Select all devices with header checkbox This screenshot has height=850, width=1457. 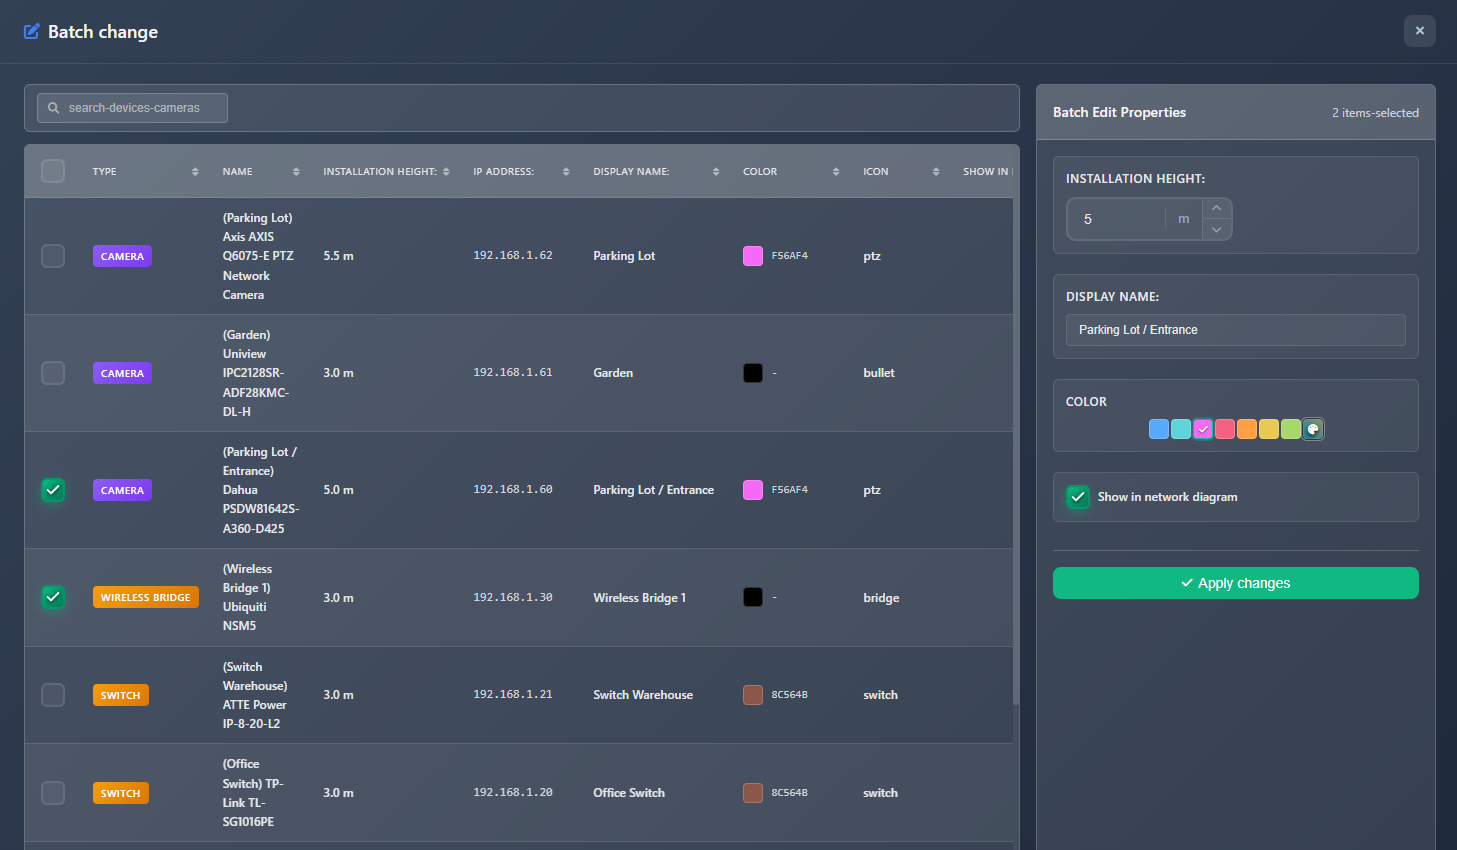pos(53,171)
